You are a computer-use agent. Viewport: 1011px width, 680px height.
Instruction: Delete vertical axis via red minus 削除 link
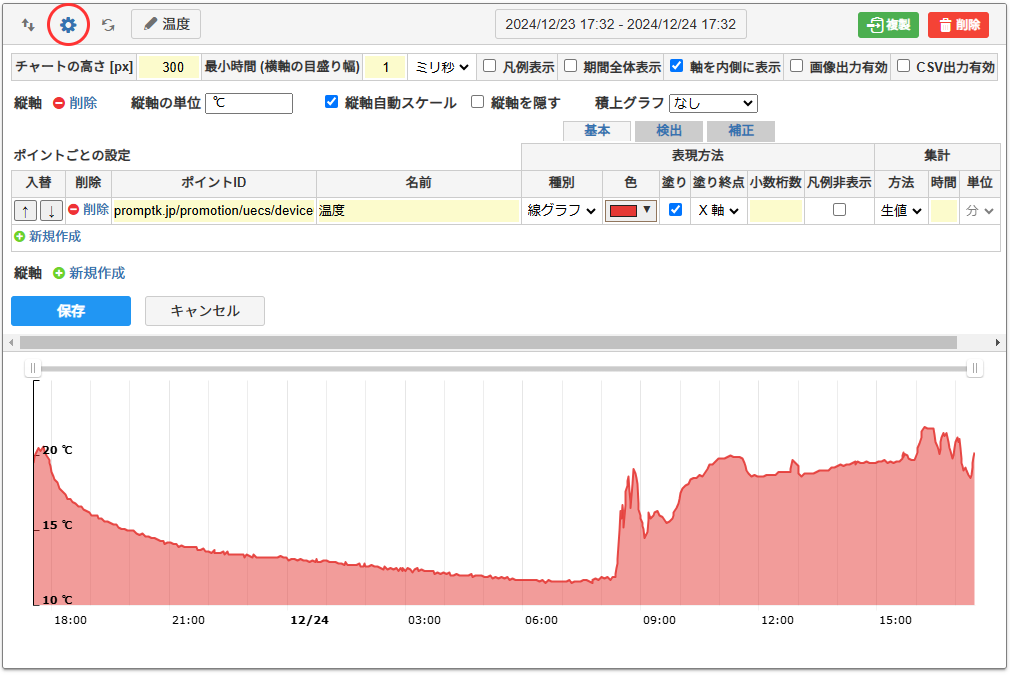point(75,103)
